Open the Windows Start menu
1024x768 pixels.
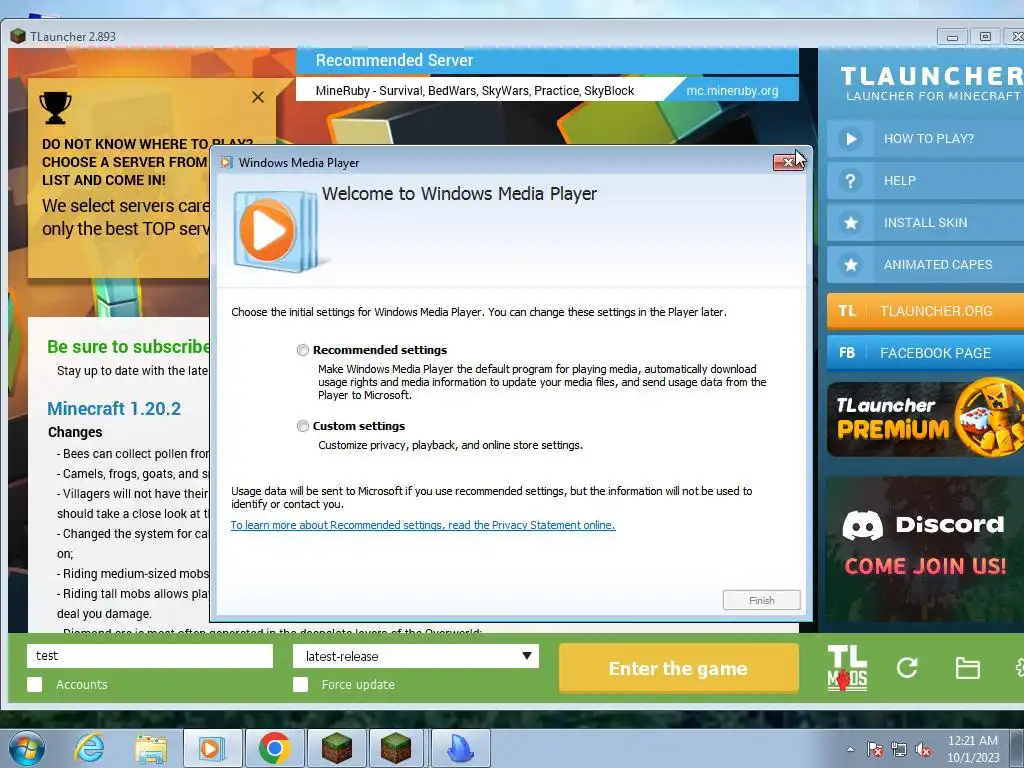(27, 748)
